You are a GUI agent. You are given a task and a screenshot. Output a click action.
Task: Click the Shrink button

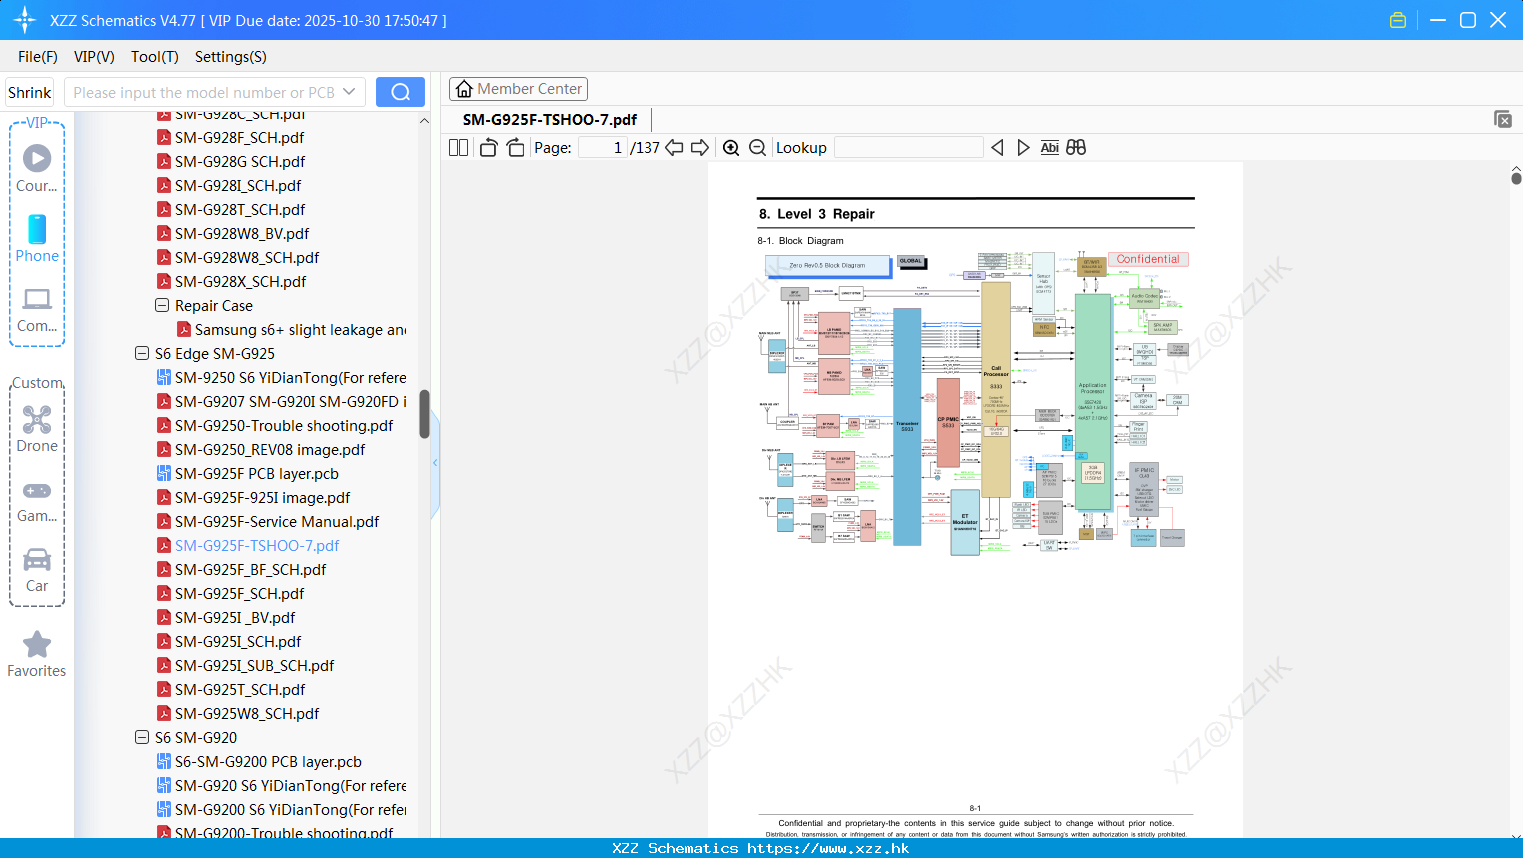tap(30, 92)
